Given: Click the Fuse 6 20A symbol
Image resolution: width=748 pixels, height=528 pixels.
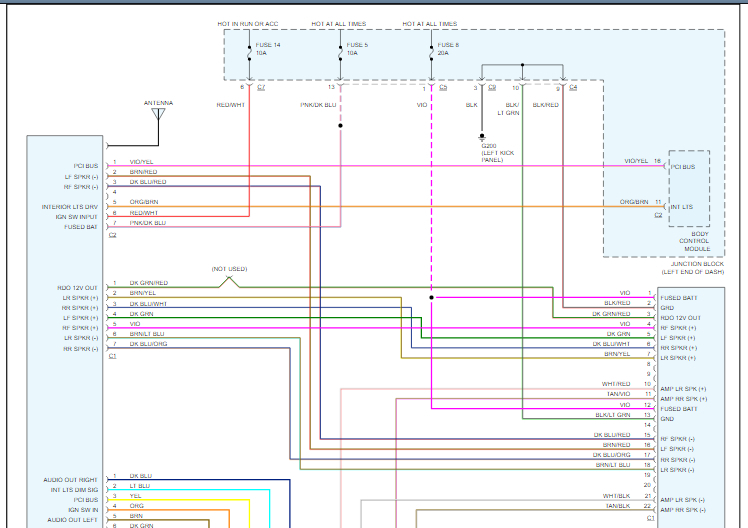Looking at the screenshot, I should tap(431, 49).
